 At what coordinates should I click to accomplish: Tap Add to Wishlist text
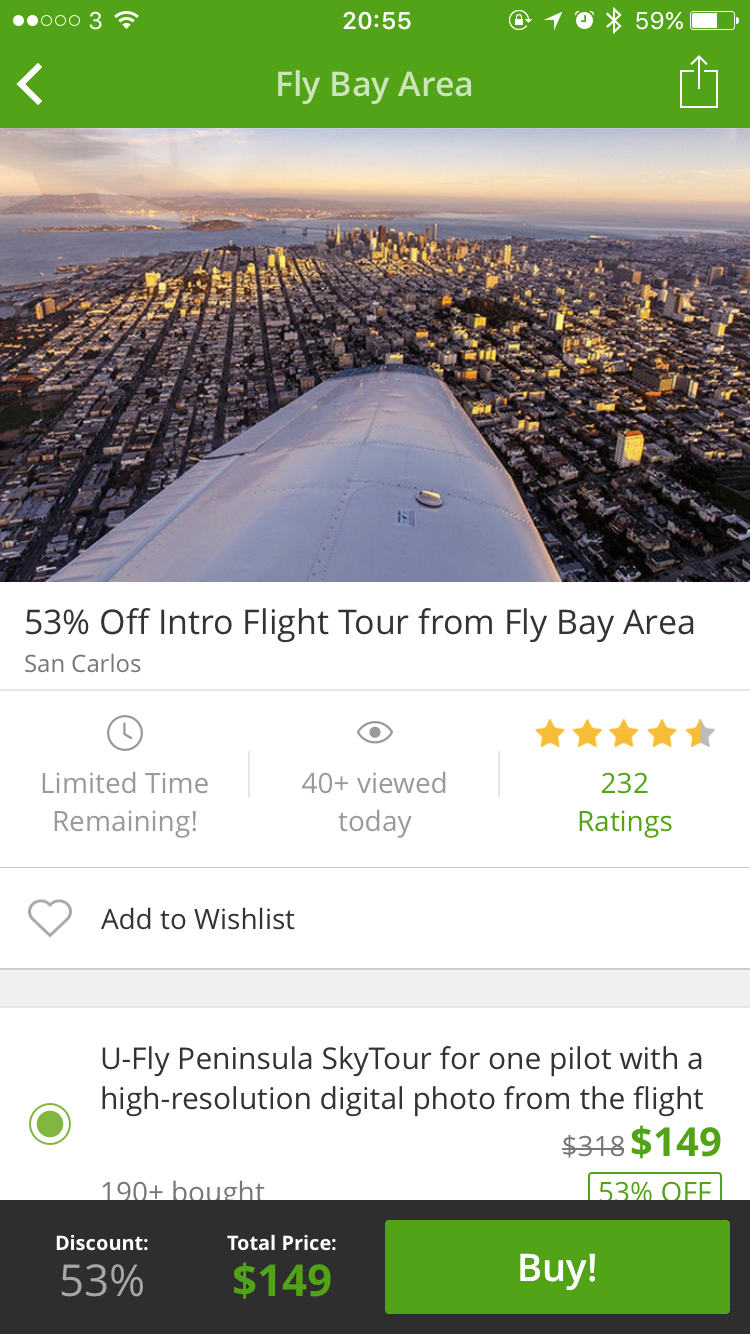click(198, 919)
